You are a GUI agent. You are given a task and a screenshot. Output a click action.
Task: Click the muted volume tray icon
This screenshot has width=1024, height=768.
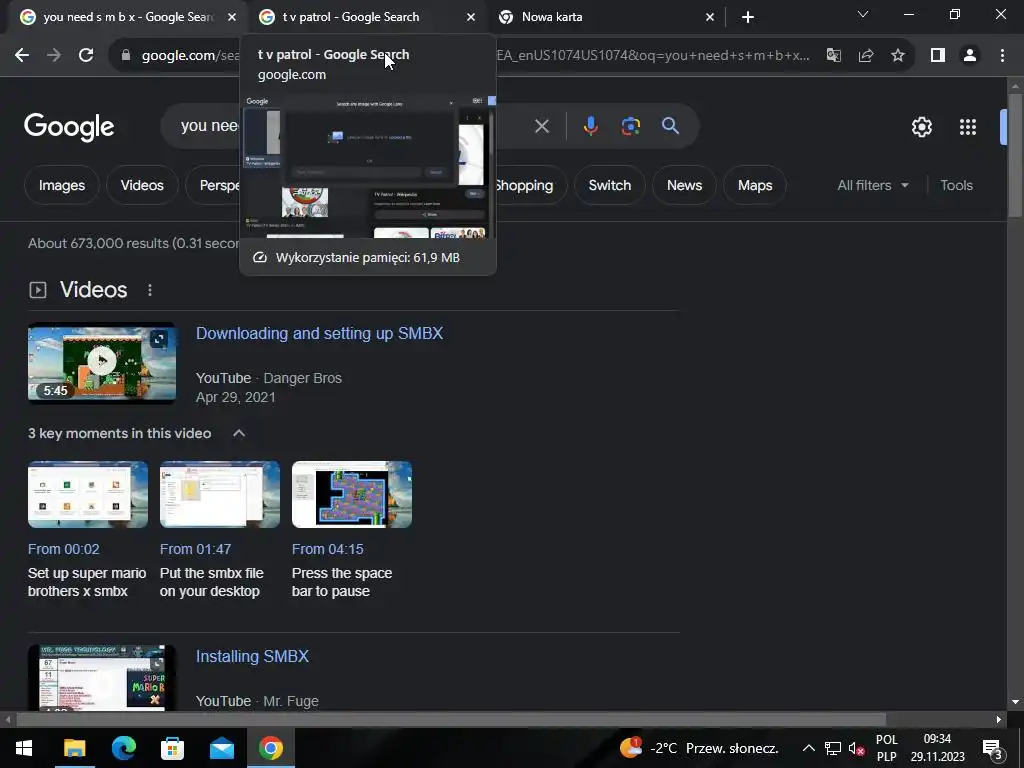(x=856, y=748)
